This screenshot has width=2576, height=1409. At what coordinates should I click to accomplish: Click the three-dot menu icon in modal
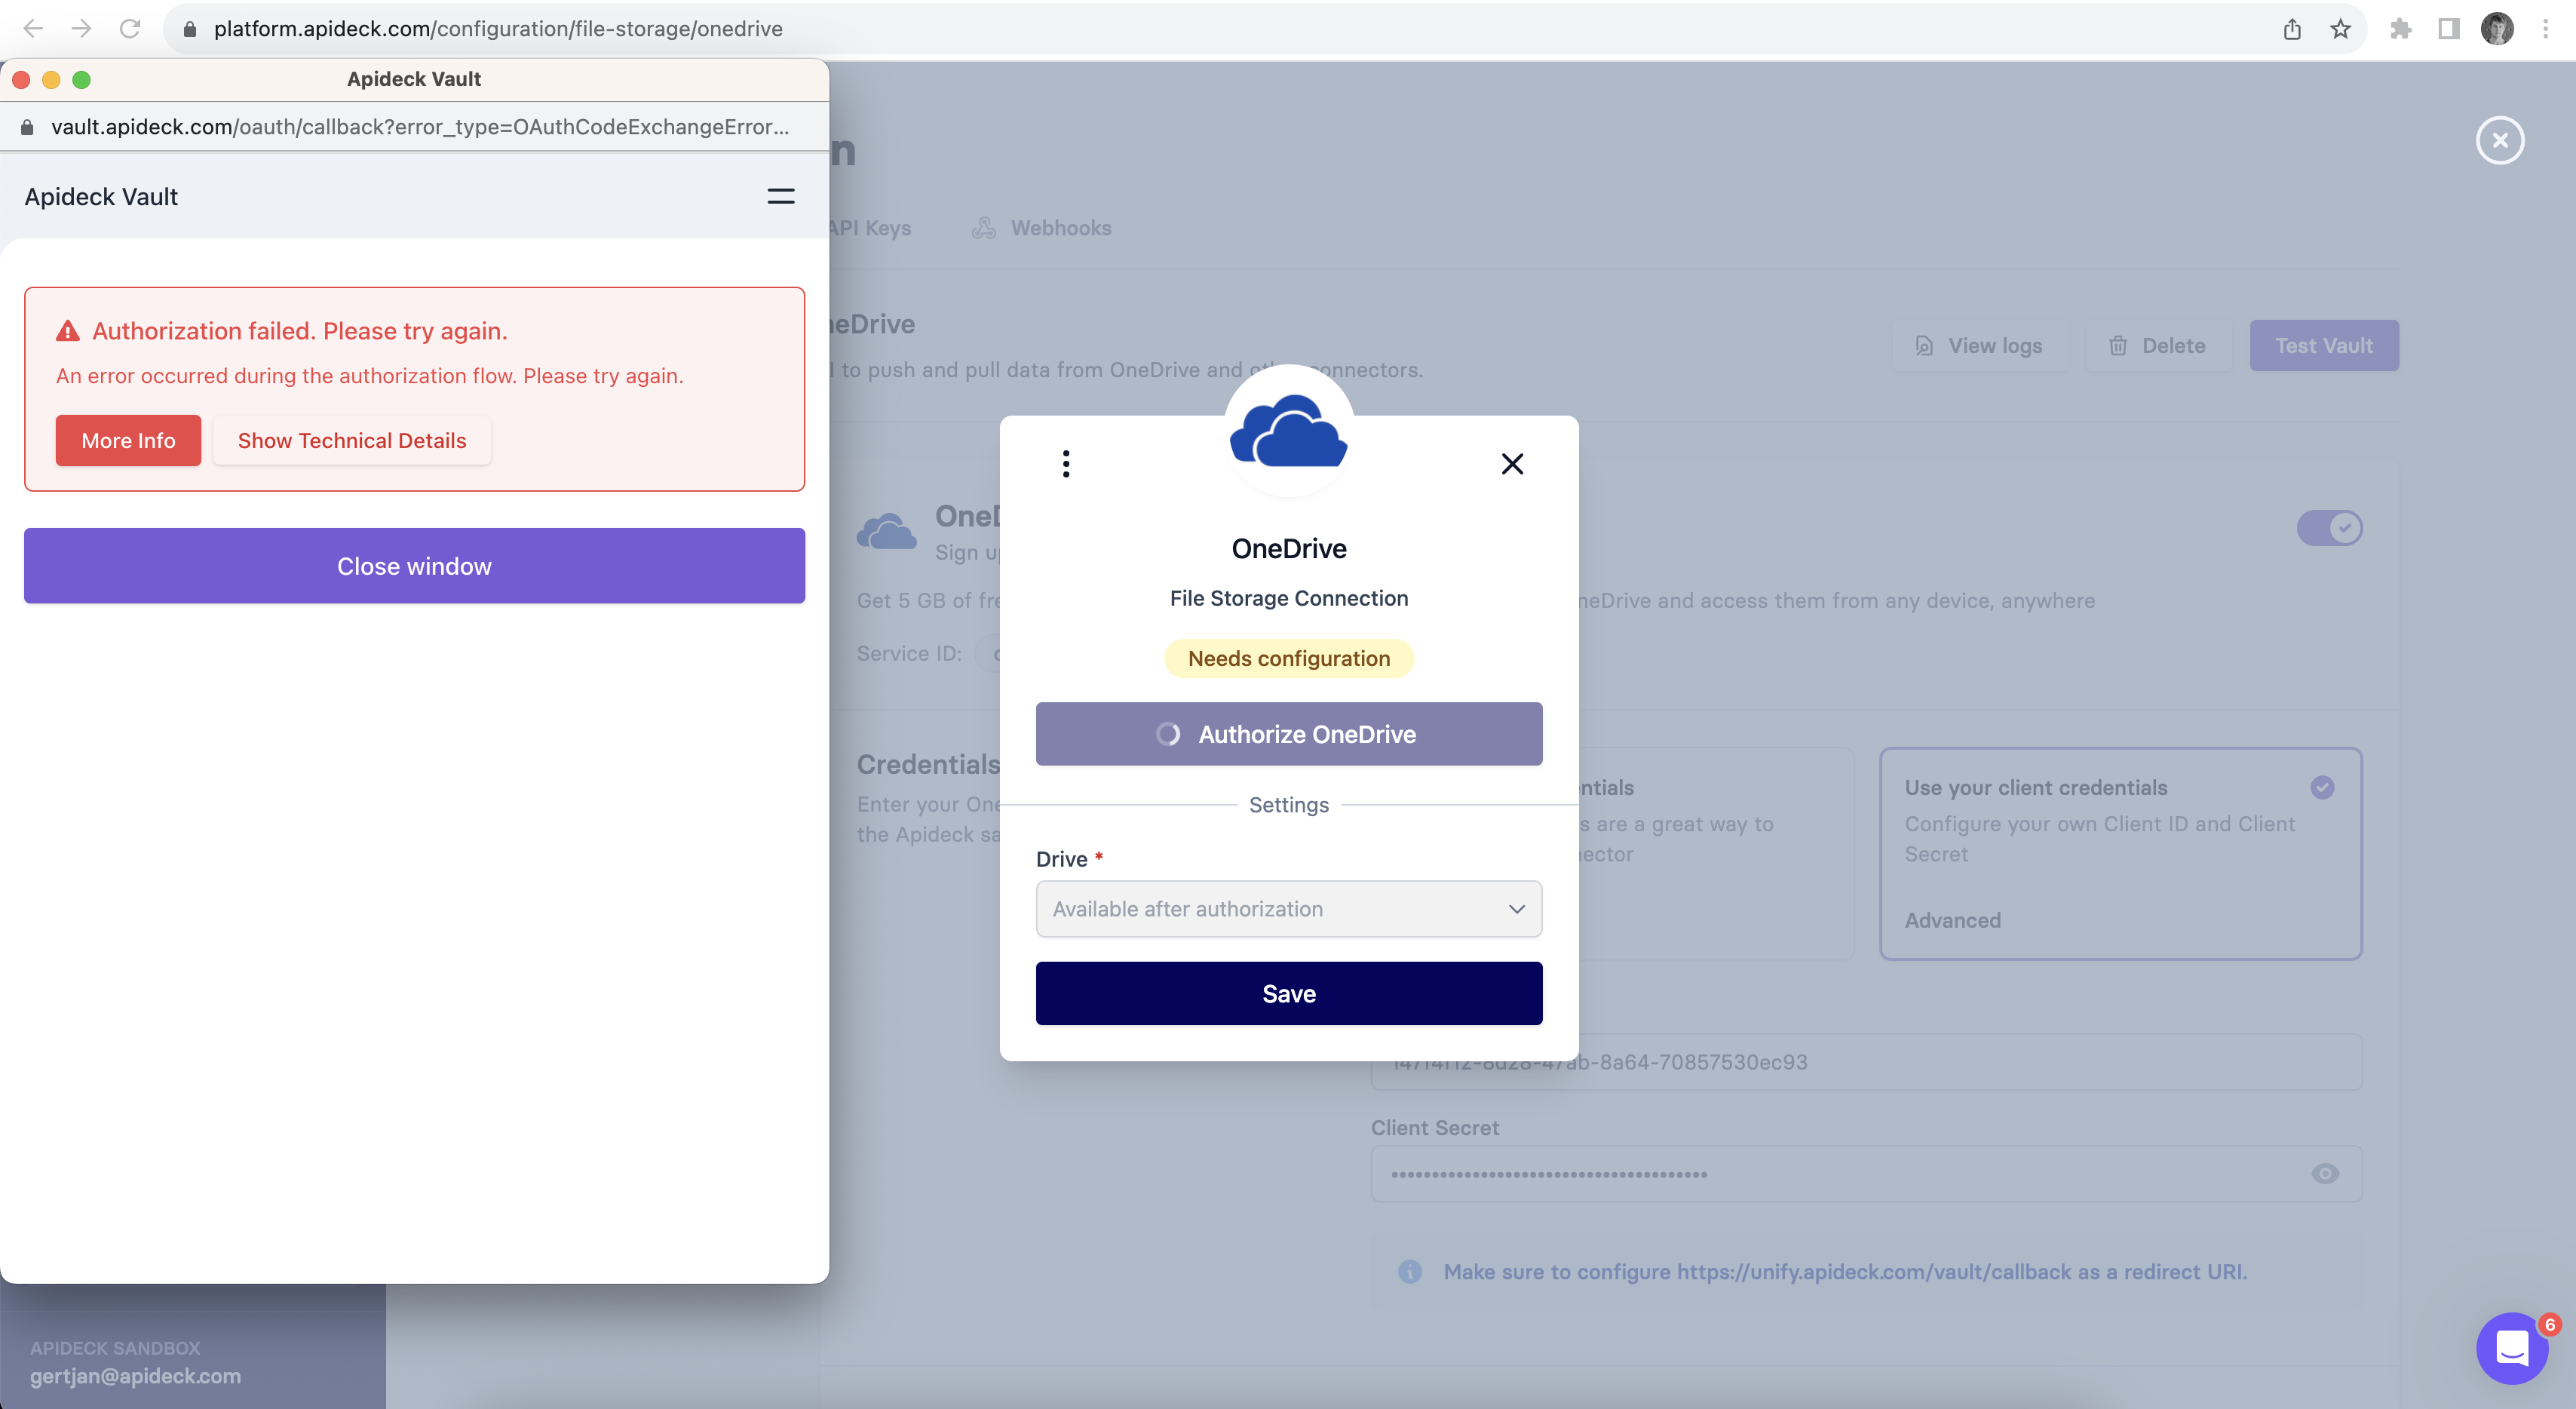tap(1065, 463)
